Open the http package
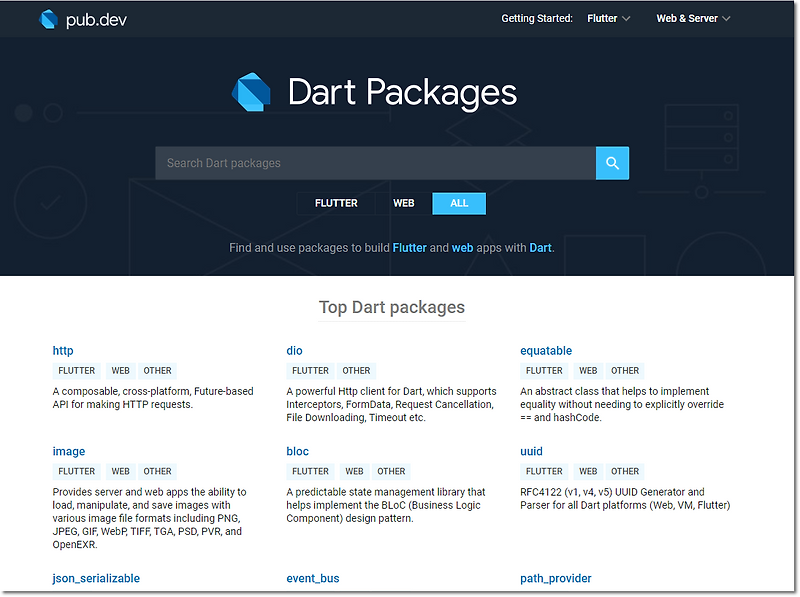This screenshot has width=800, height=597. pyautogui.click(x=63, y=351)
